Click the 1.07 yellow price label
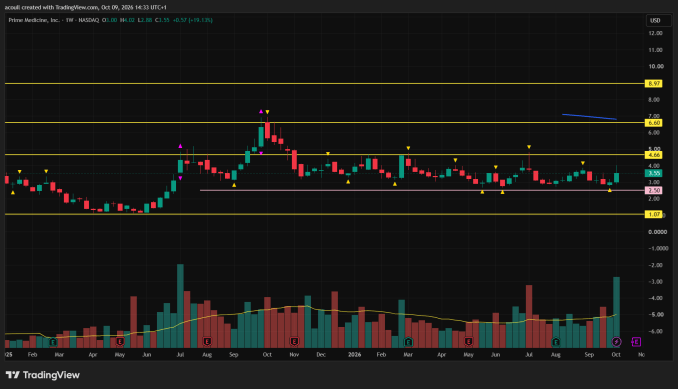This screenshot has height=389, width=678. tap(653, 214)
